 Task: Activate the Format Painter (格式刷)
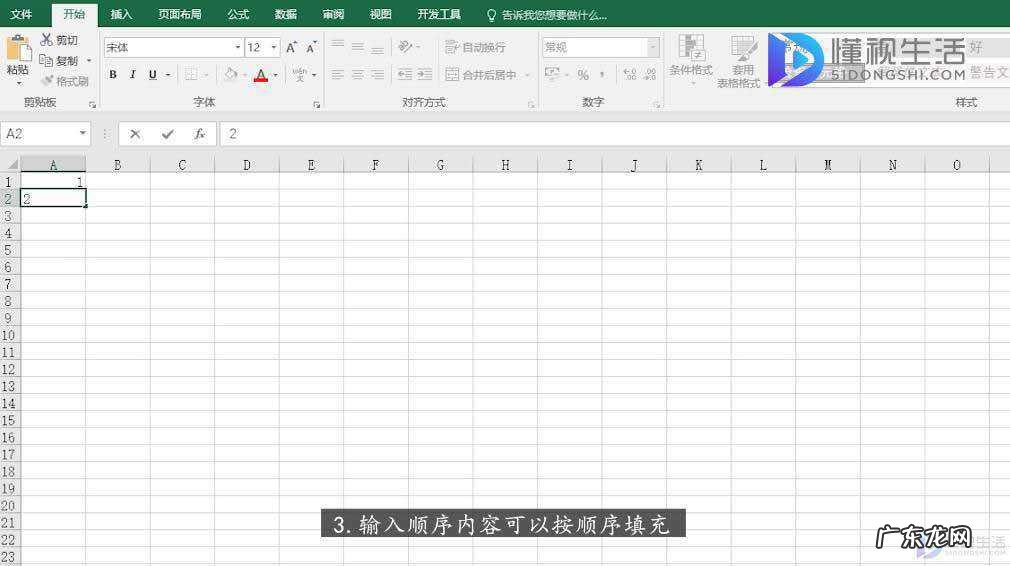tap(64, 81)
